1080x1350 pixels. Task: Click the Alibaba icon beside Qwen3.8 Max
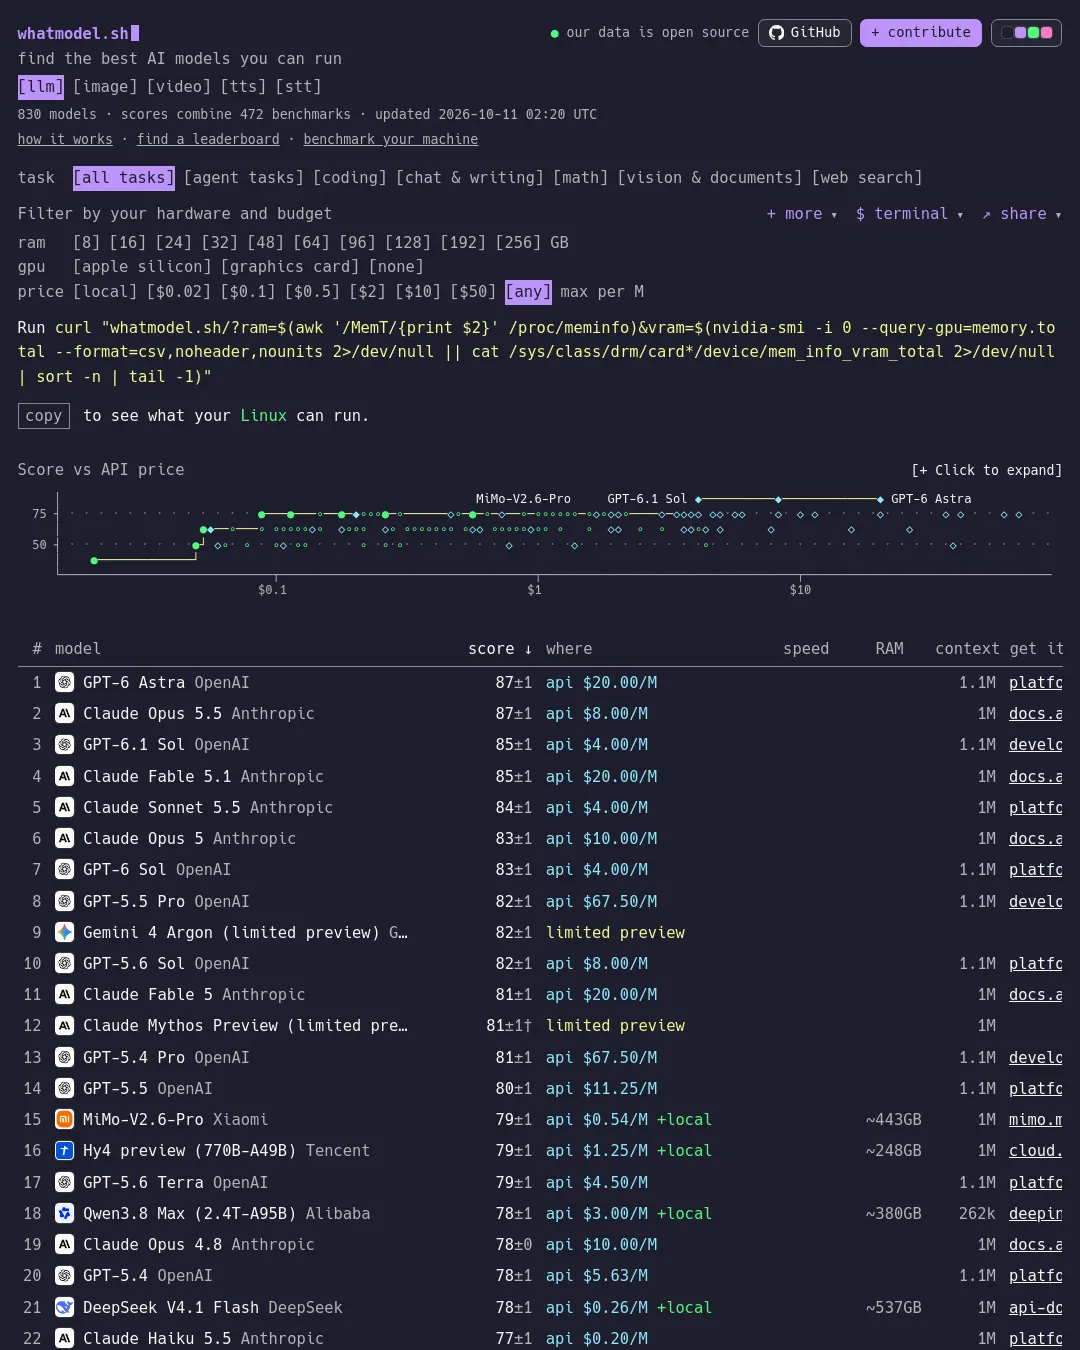click(64, 1214)
